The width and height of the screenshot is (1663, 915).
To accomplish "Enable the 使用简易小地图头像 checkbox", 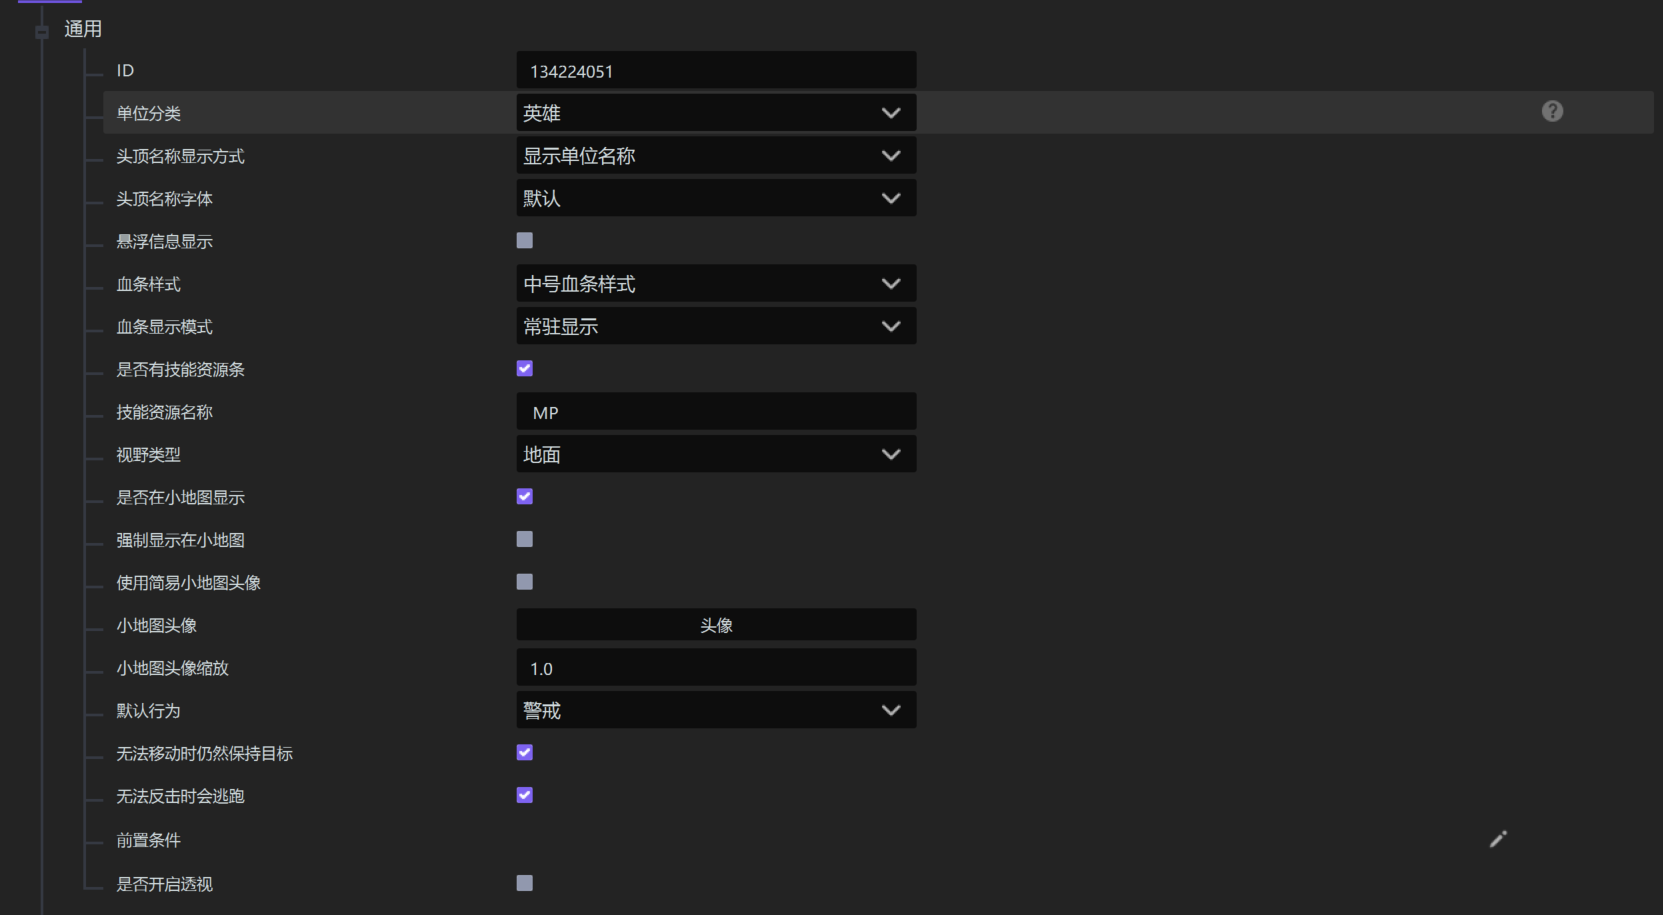I will point(525,581).
